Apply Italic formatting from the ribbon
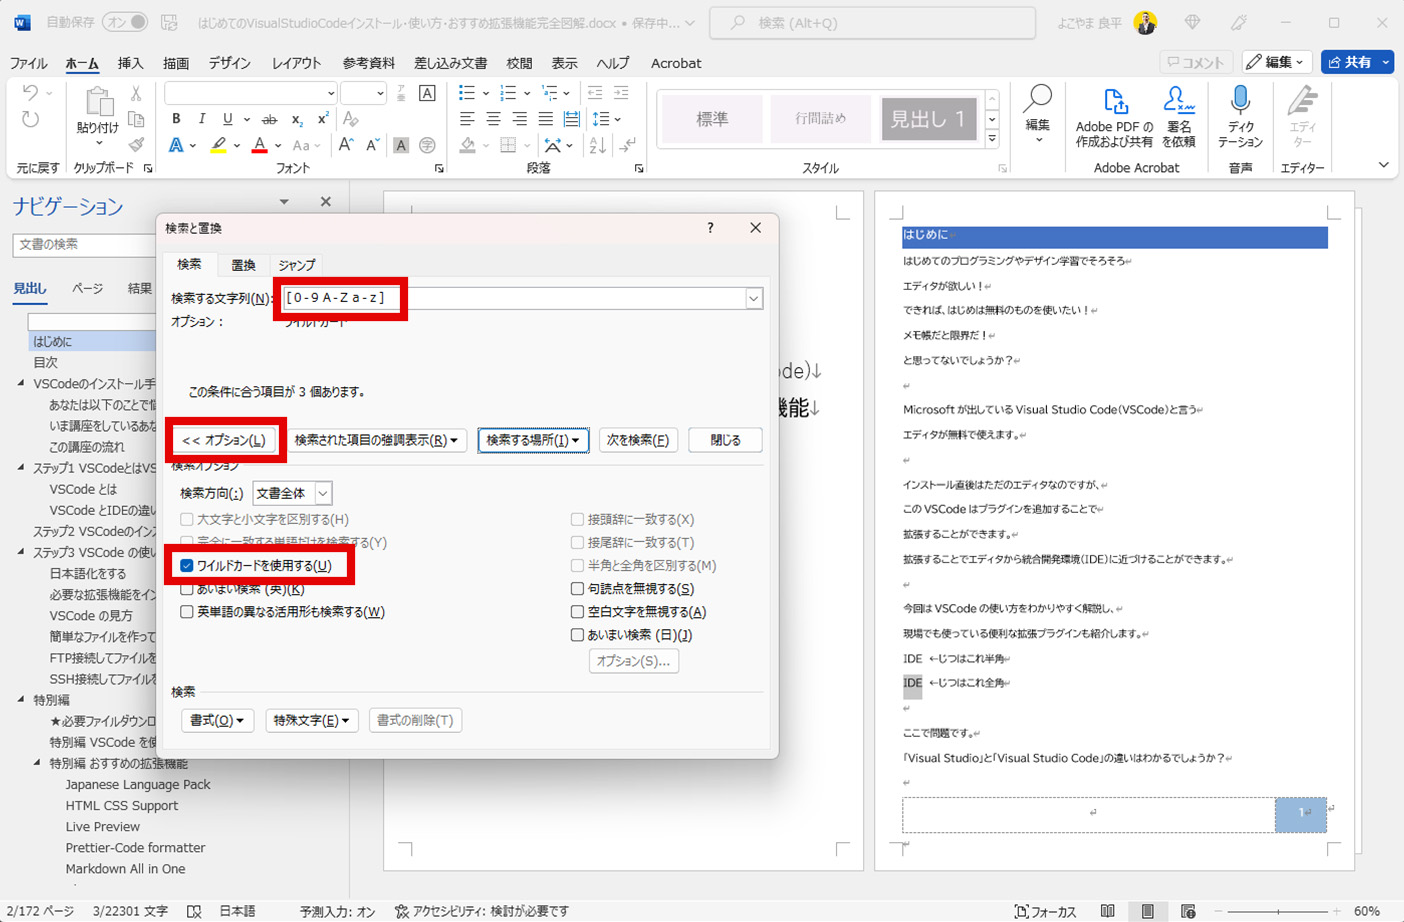The height and width of the screenshot is (922, 1404). click(202, 119)
